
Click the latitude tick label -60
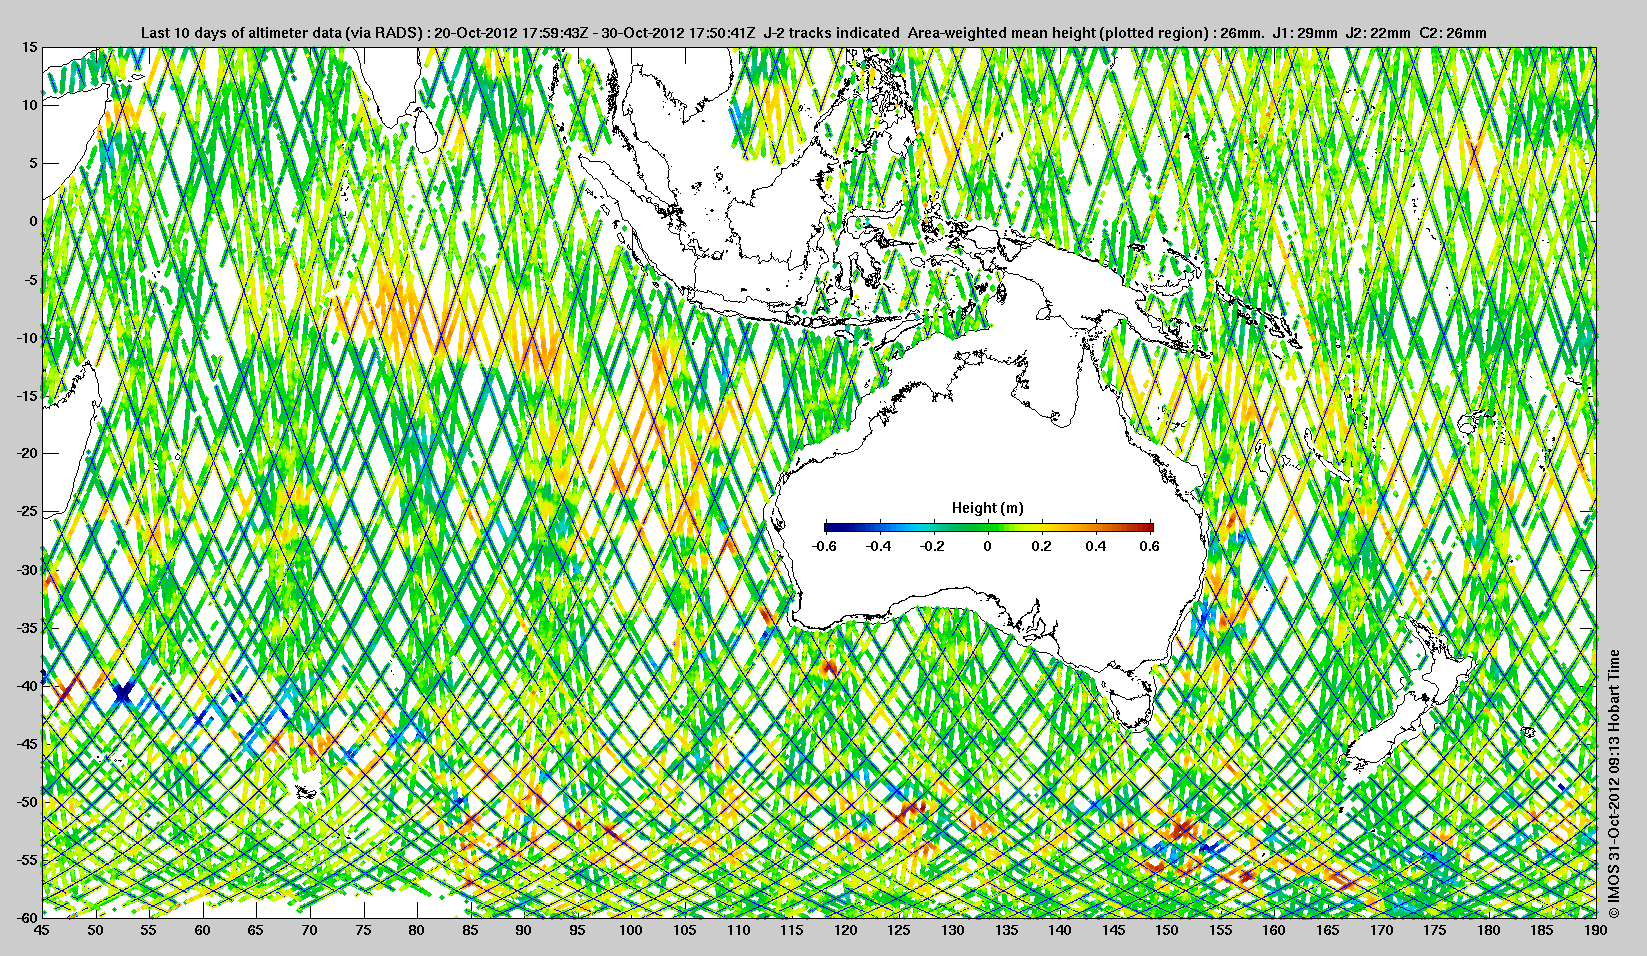pyautogui.click(x=26, y=917)
